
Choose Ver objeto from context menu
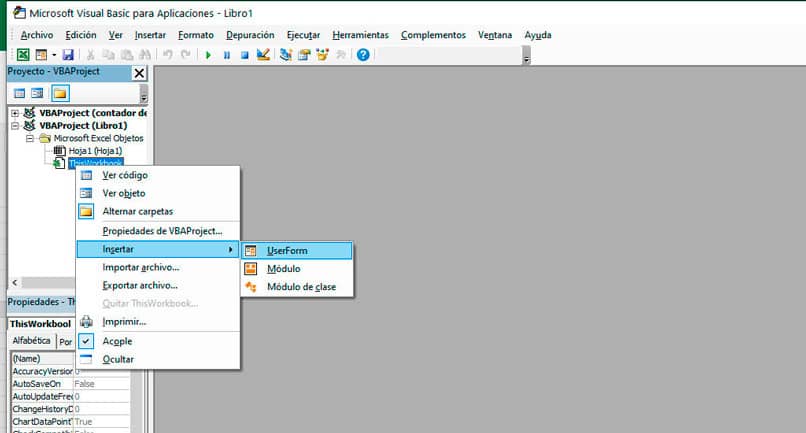(158, 193)
